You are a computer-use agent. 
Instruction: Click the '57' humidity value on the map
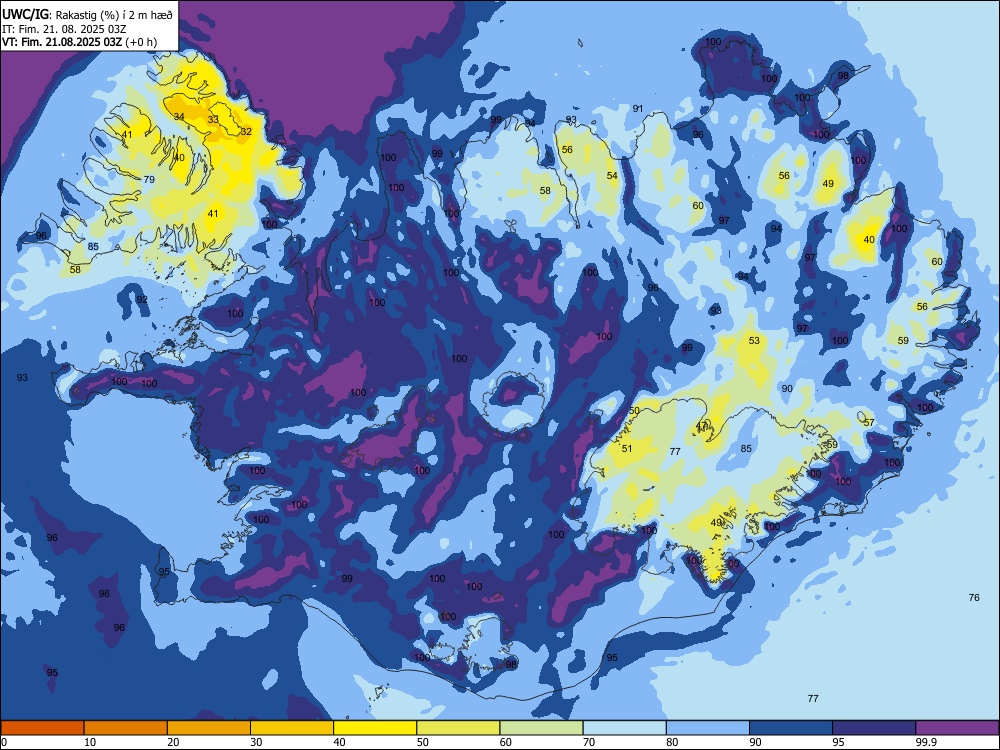(x=869, y=423)
